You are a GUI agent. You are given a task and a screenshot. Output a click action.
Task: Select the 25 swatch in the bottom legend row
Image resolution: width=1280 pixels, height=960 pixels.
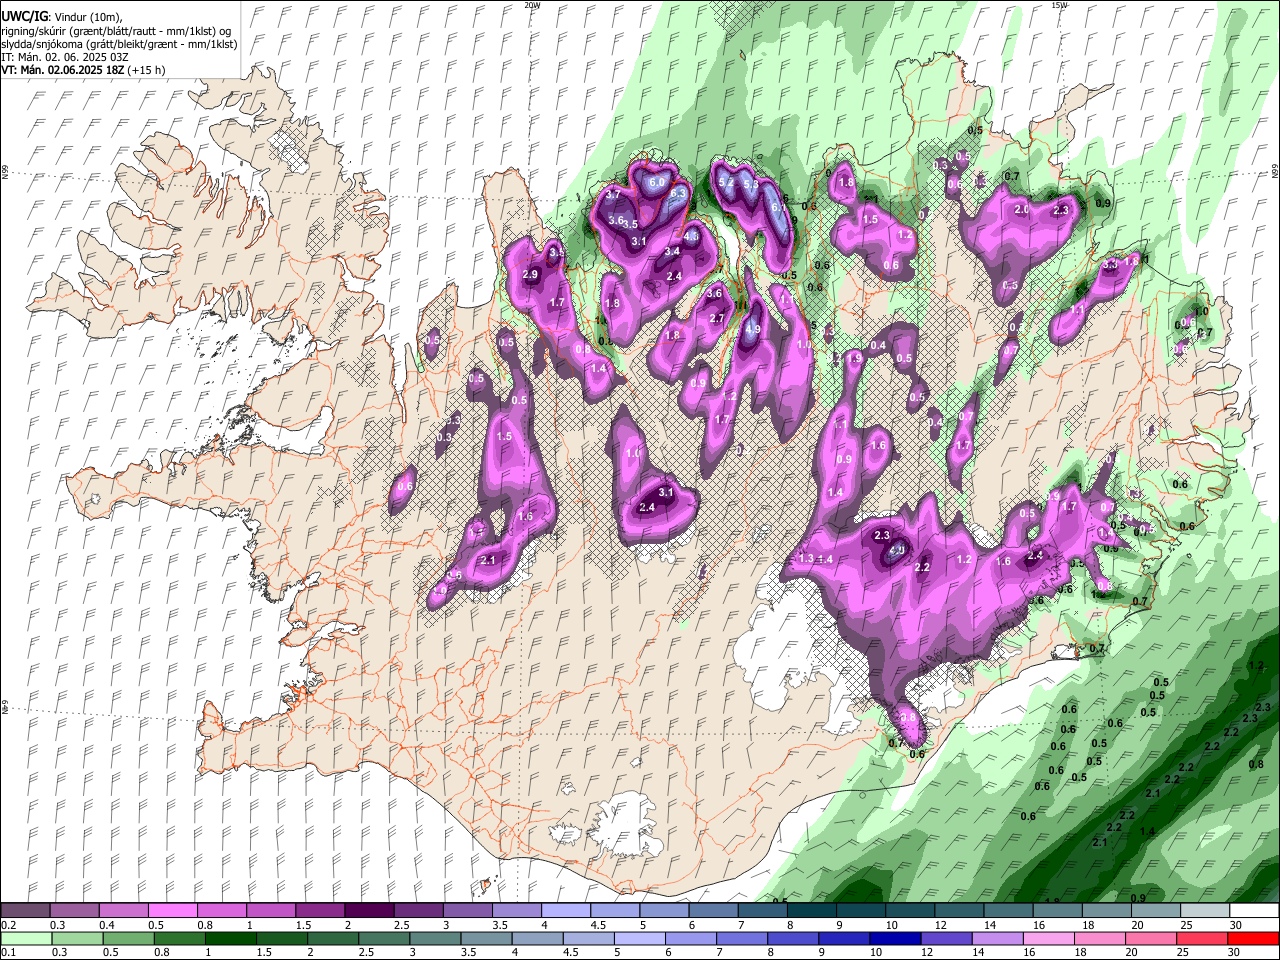click(1203, 938)
